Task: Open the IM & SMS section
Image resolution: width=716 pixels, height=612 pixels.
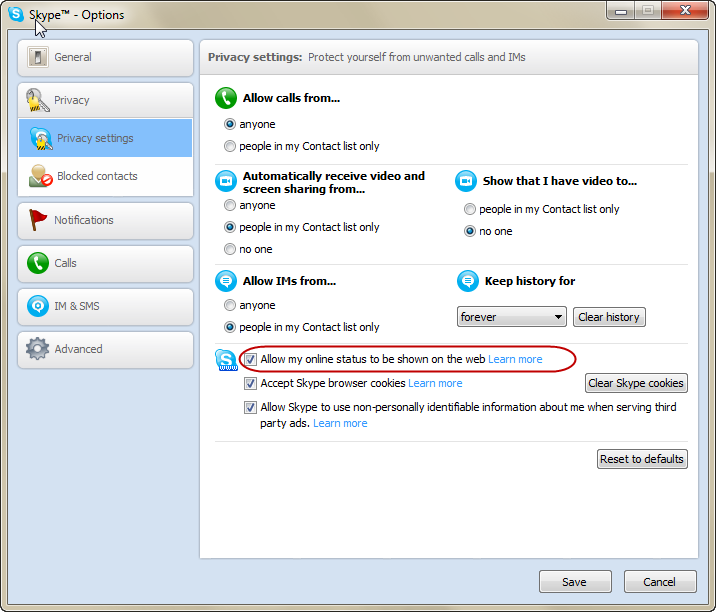Action: tap(105, 306)
